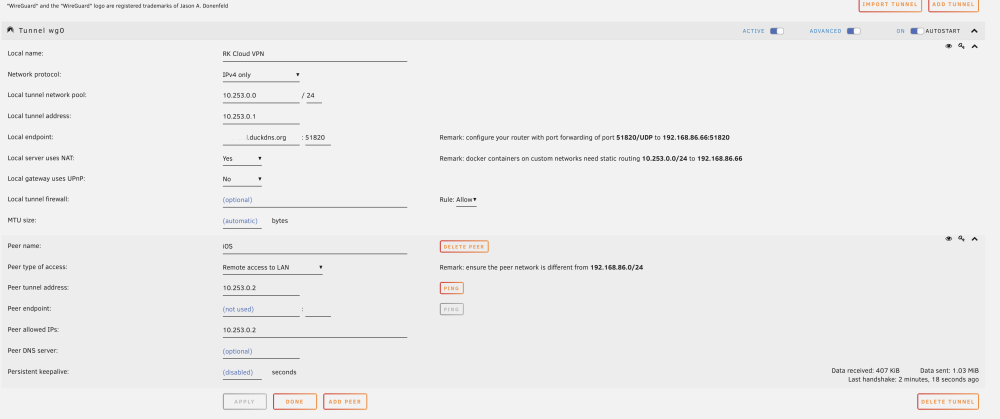This screenshot has height=419, width=1000.
Task: Click Data received: 407 KiB text
Action: tap(865, 371)
